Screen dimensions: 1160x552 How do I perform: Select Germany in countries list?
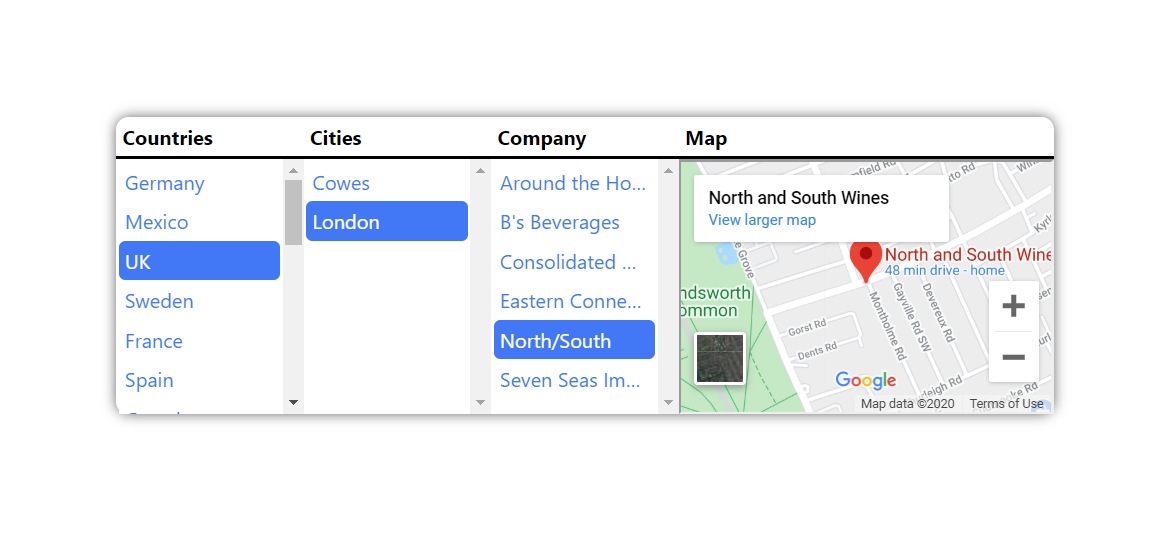(x=165, y=183)
